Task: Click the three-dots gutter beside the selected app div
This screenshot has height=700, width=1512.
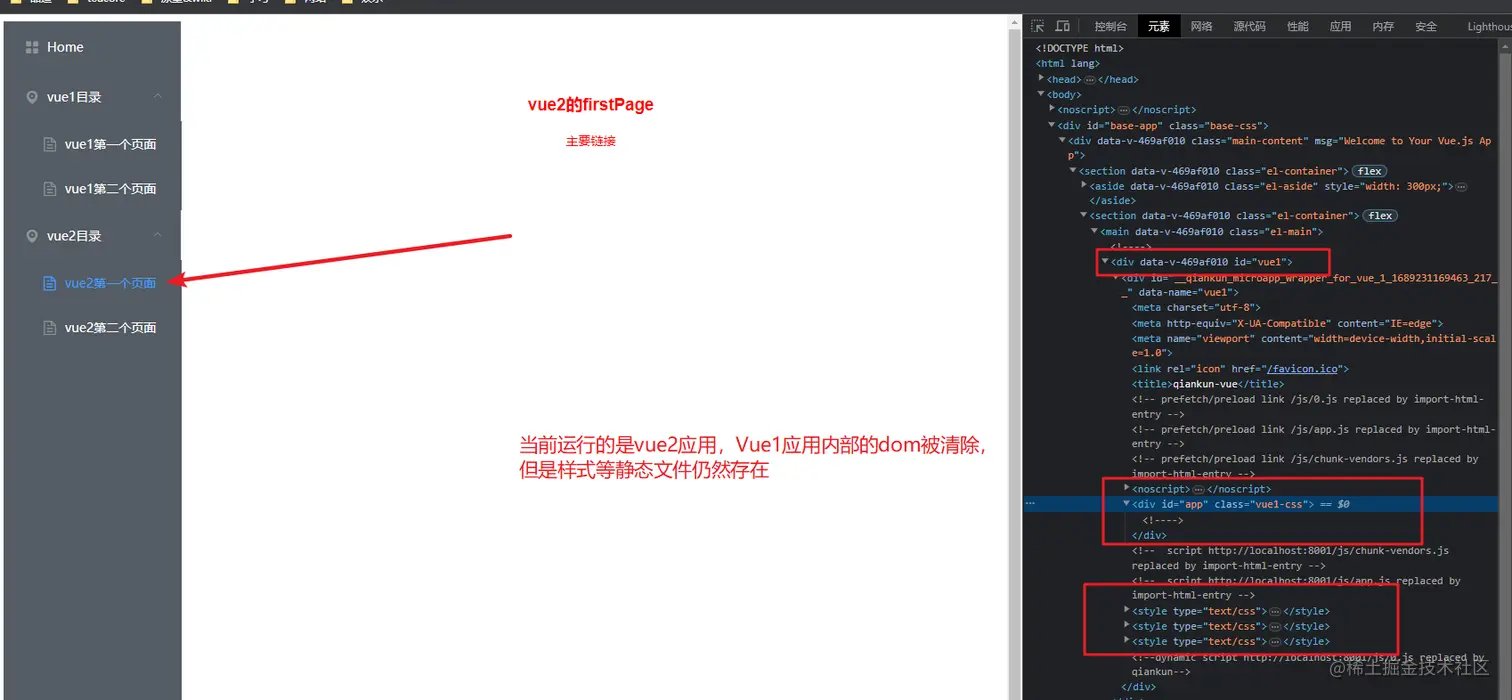Action: [x=1030, y=504]
